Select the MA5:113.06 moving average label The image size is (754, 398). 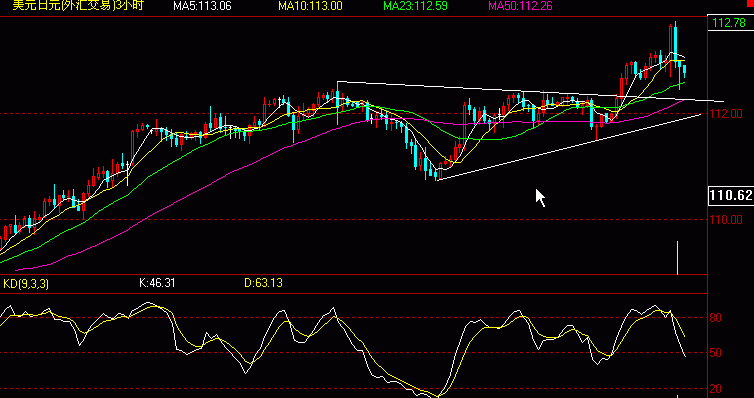(202, 6)
